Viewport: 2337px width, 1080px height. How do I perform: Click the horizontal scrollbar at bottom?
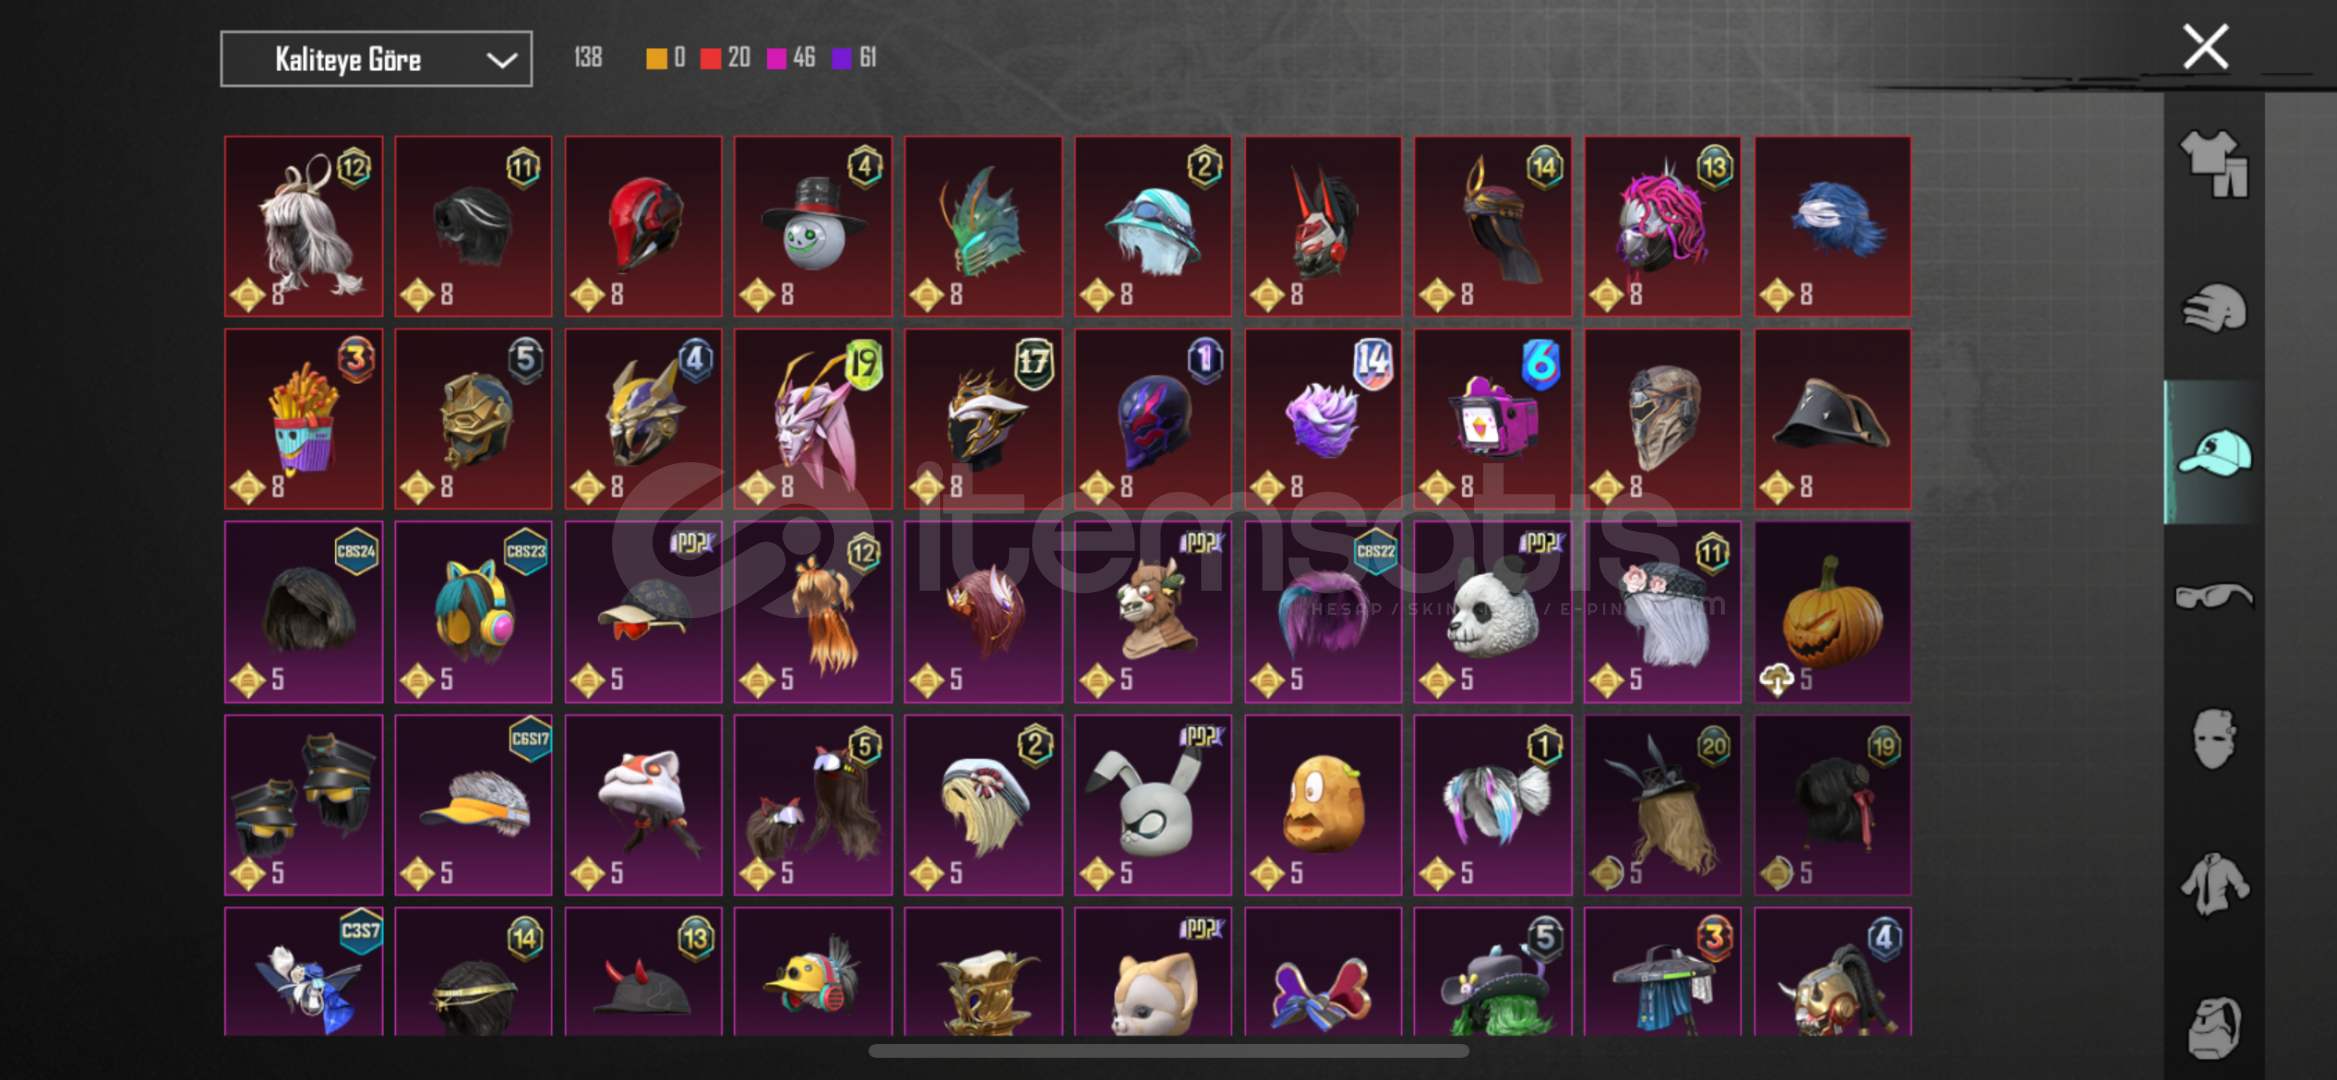[x=1168, y=1051]
